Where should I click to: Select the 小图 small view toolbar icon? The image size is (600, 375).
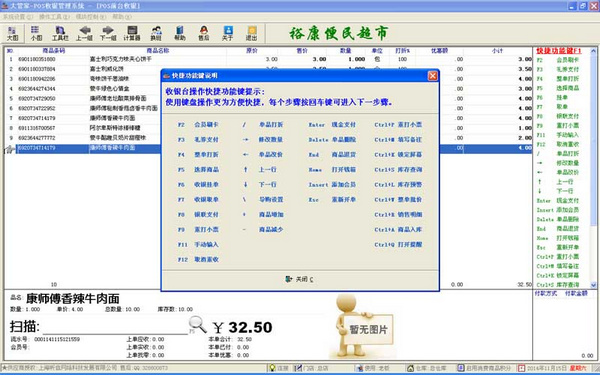tap(36, 33)
